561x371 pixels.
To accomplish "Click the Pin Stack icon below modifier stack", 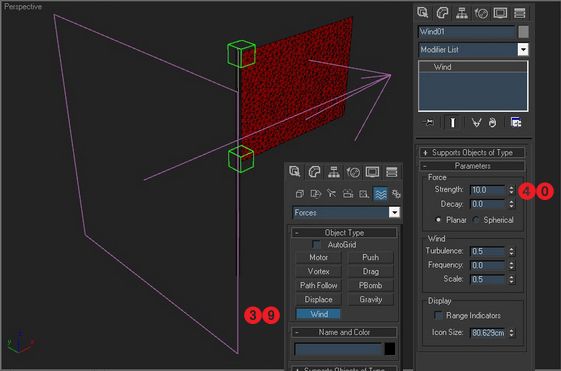I will click(428, 123).
